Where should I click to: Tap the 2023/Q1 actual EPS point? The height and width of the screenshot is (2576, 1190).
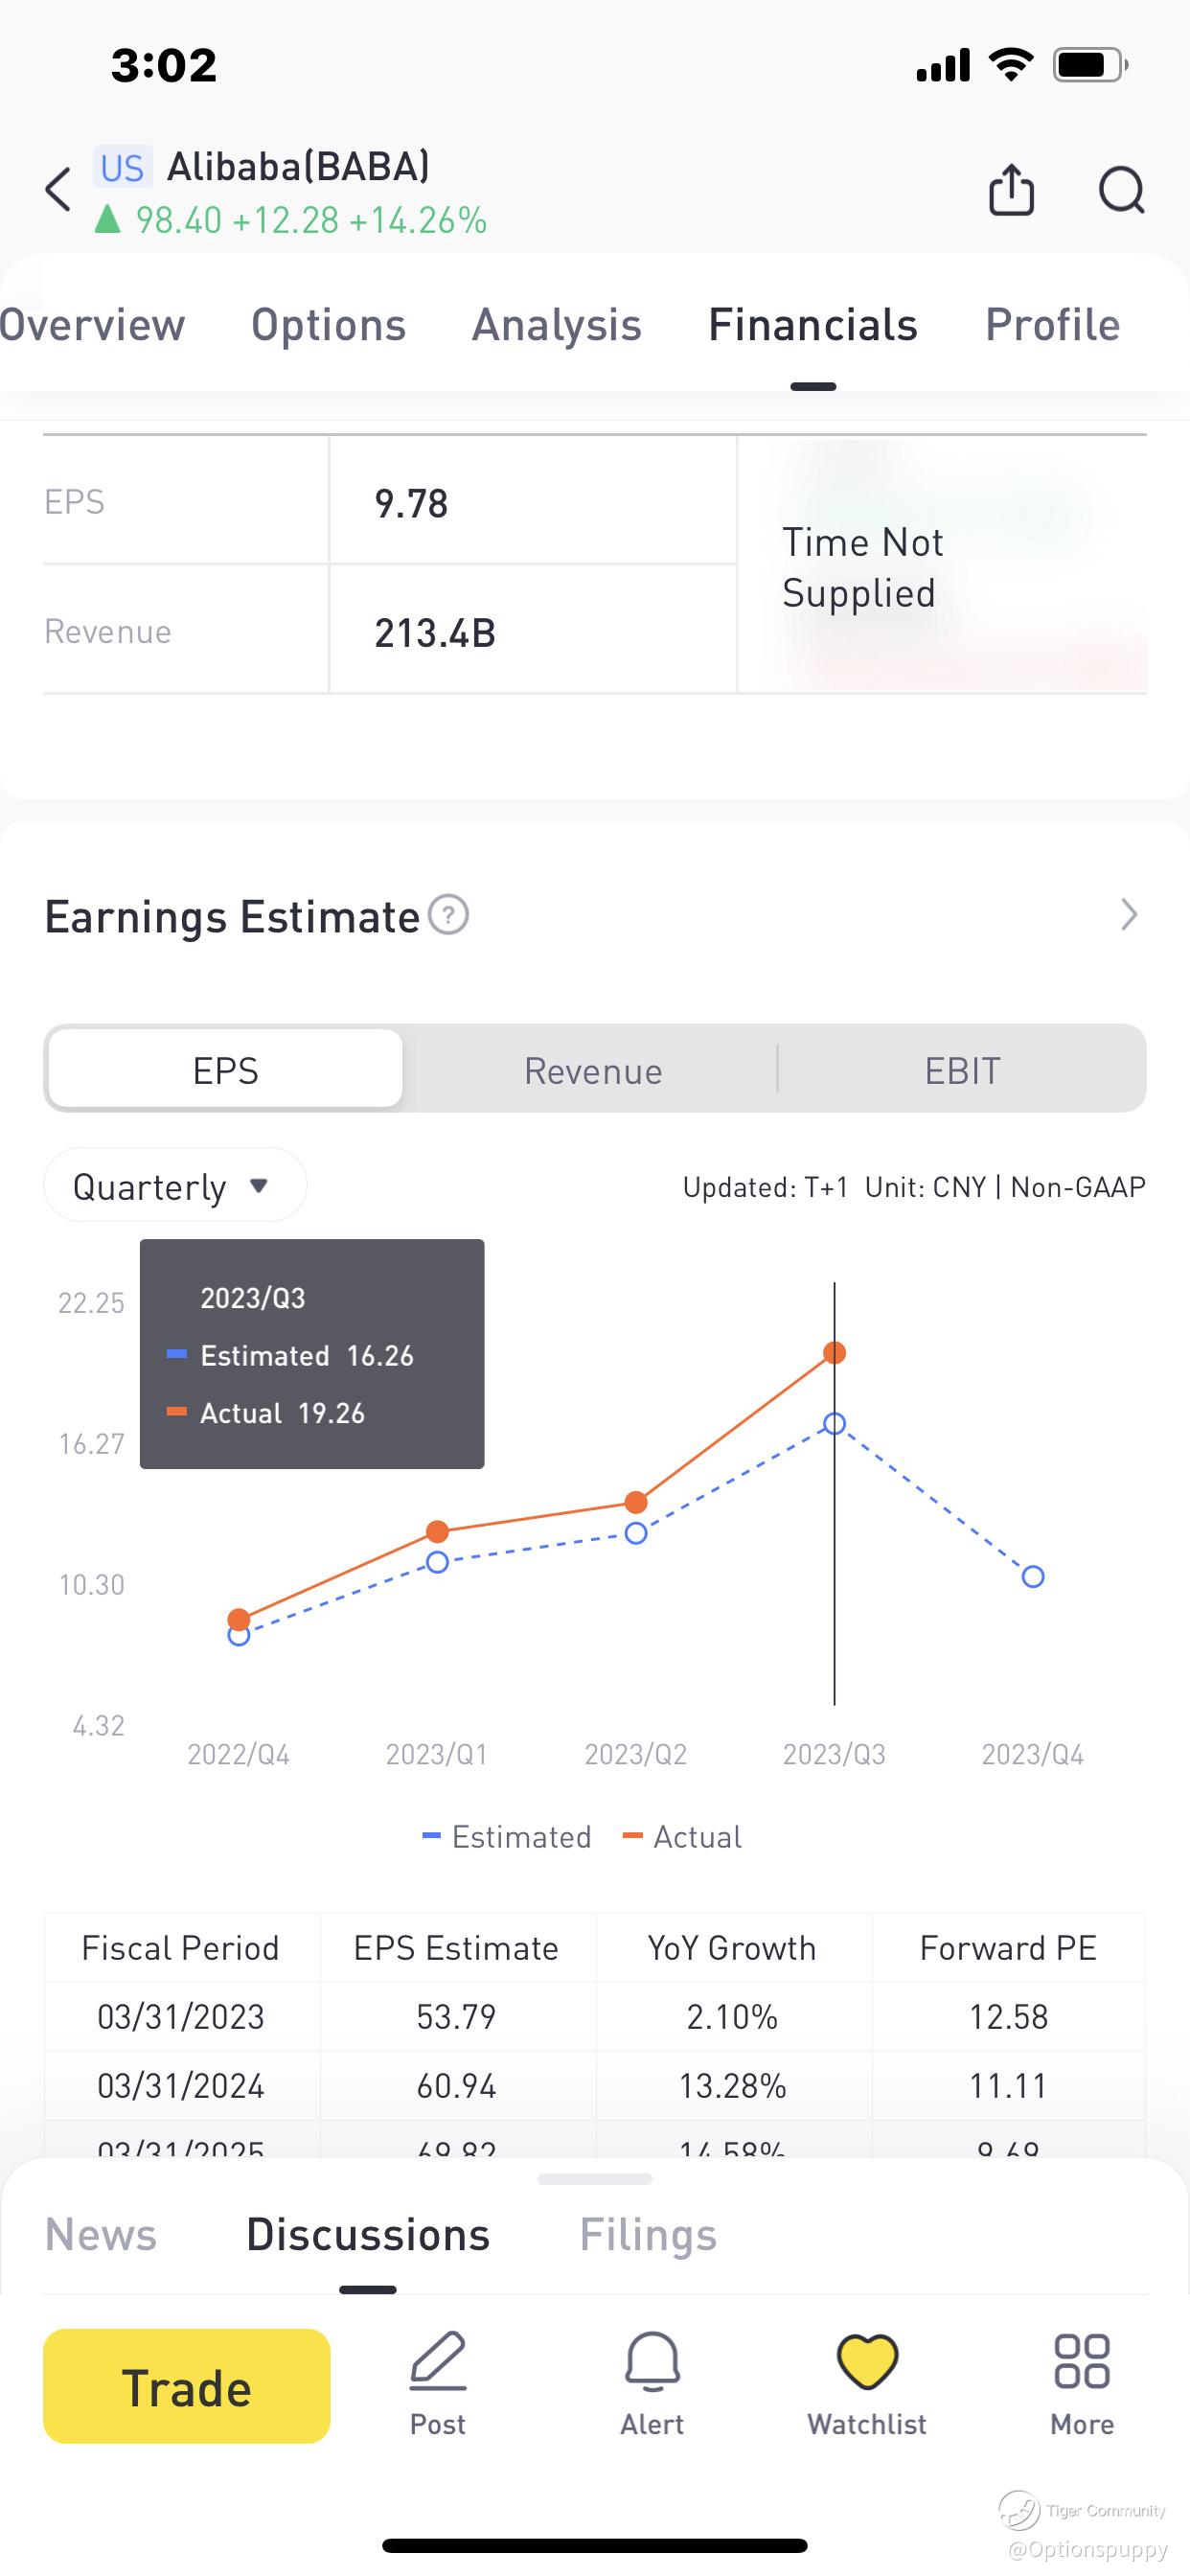[437, 1531]
